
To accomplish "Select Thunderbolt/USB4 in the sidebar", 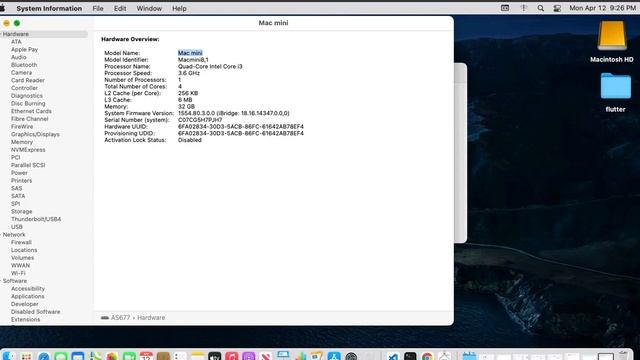I will coord(36,219).
